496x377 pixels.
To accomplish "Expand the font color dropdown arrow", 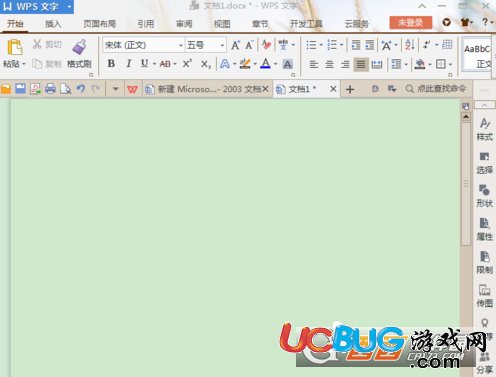I will [275, 64].
